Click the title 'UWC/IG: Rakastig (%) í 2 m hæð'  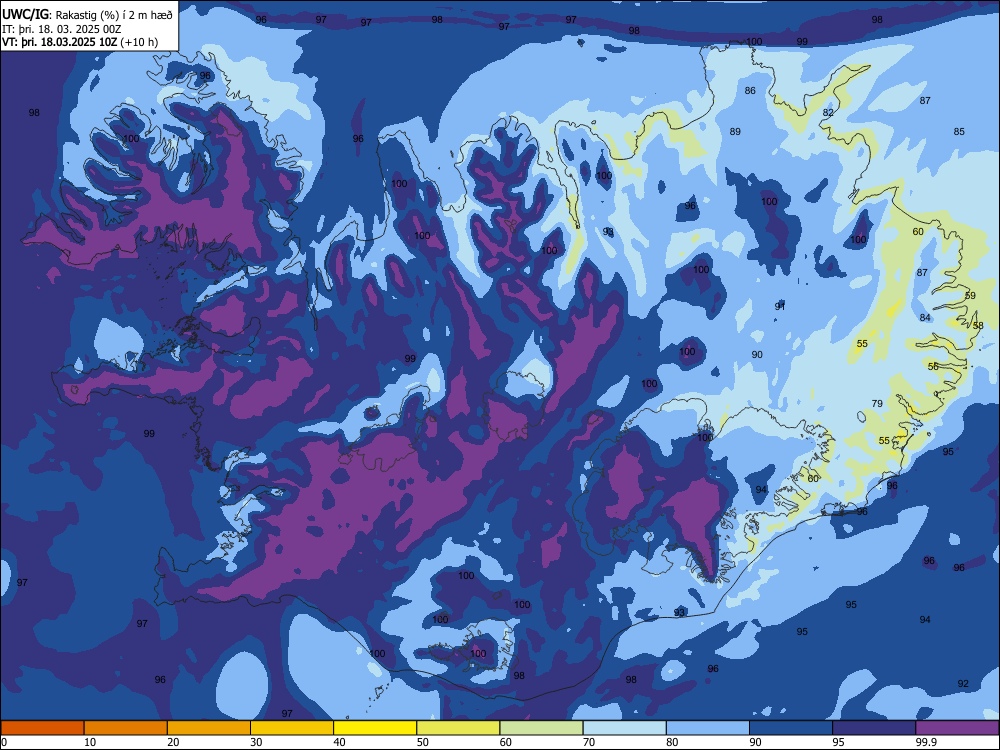point(87,15)
